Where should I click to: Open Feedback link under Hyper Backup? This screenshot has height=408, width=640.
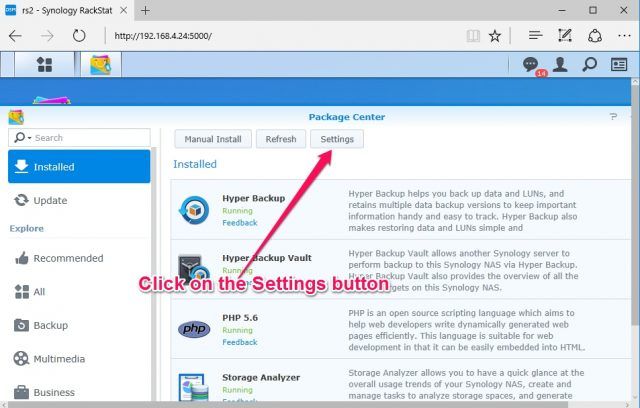[x=240, y=223]
